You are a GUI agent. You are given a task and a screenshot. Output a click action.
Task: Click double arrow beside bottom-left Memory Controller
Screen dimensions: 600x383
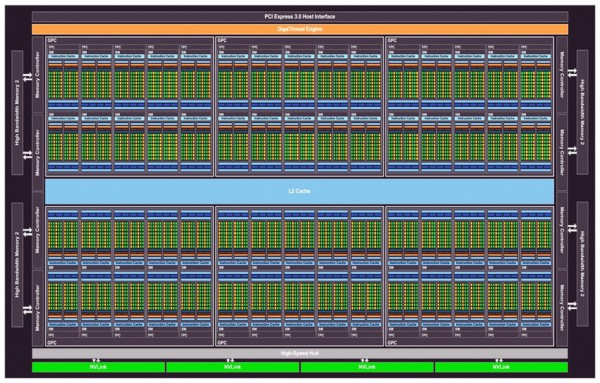click(28, 310)
